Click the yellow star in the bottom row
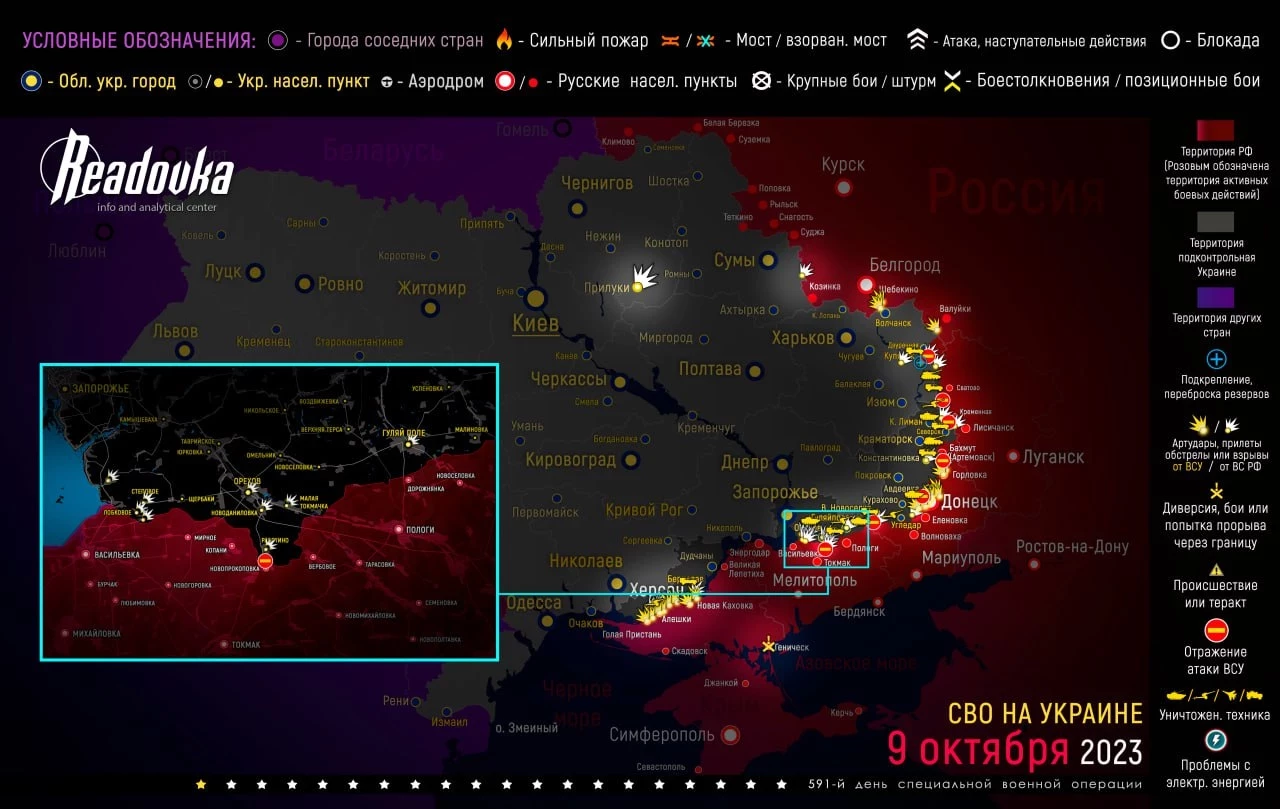Viewport: 1280px width, 809px height. 201,785
